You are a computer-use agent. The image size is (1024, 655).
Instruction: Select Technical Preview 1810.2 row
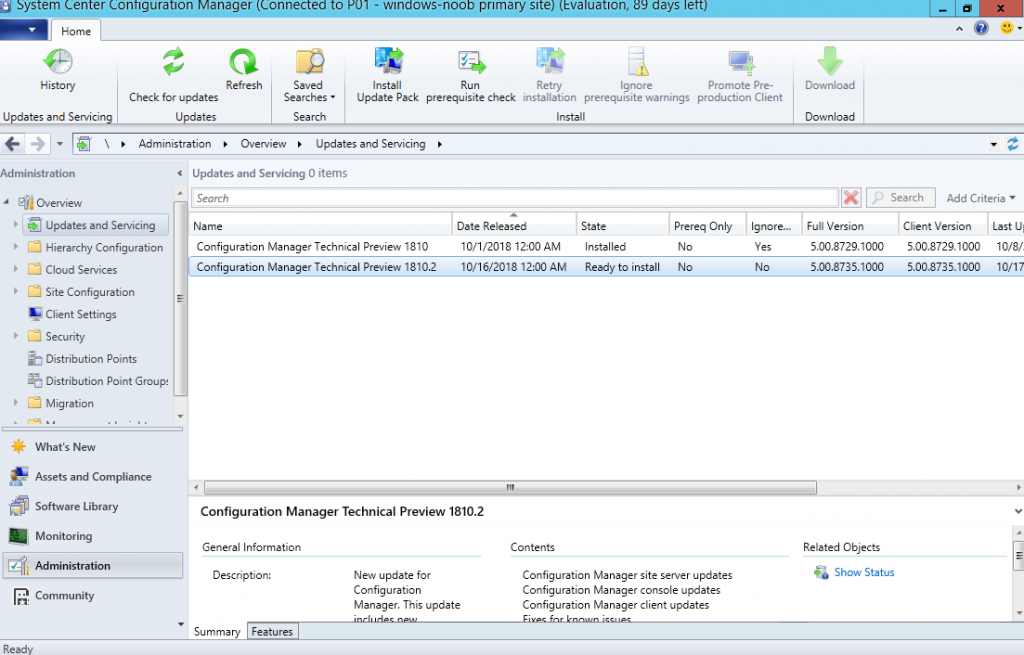point(606,266)
